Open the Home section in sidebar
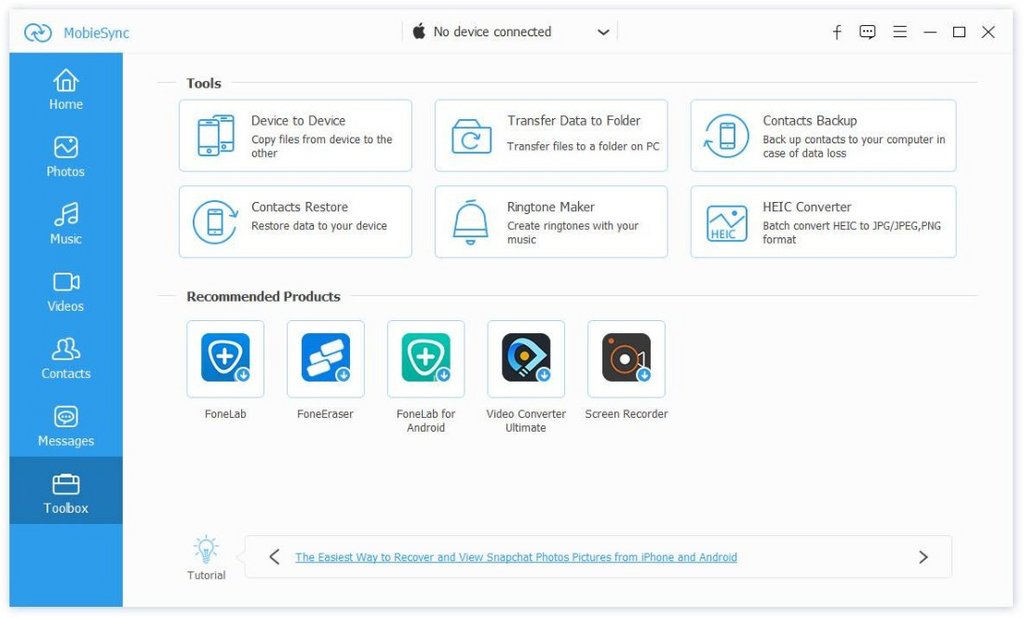This screenshot has height=618, width=1024. coord(66,89)
